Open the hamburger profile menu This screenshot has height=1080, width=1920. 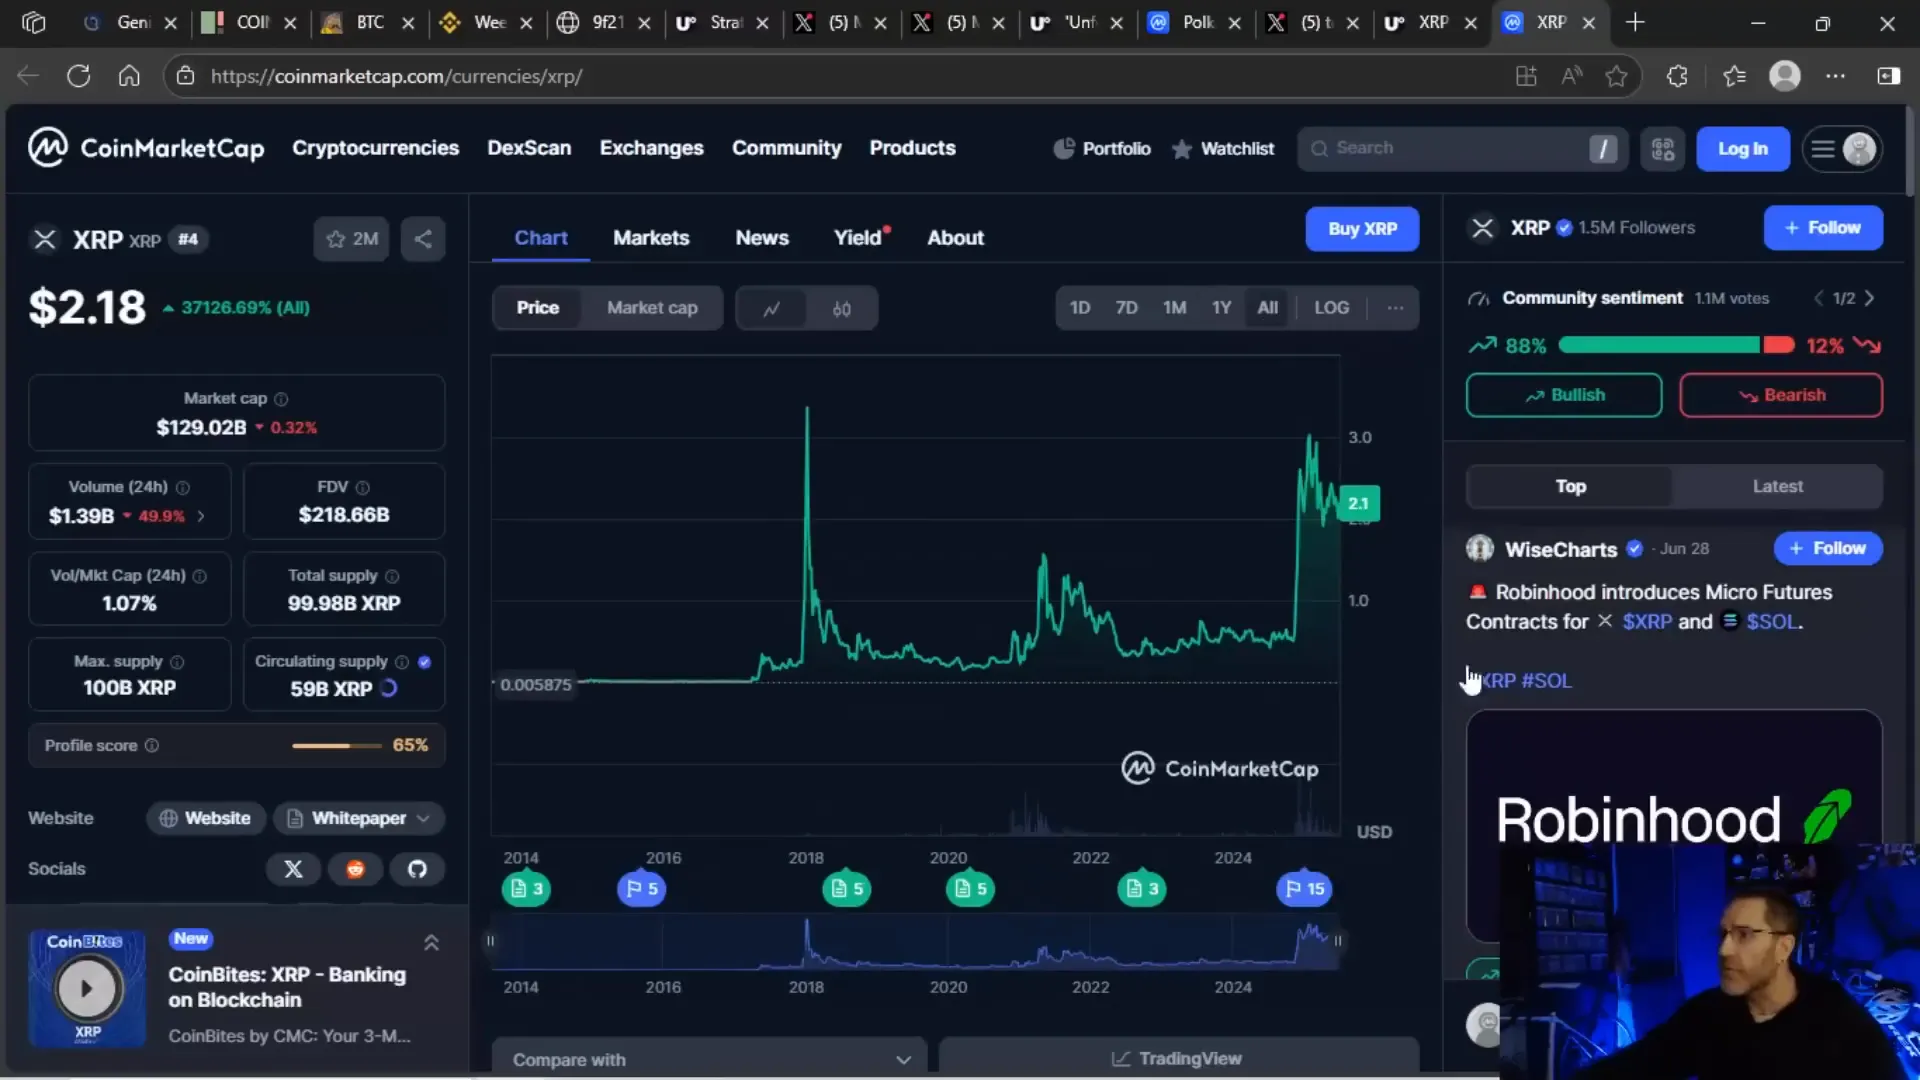(1842, 149)
